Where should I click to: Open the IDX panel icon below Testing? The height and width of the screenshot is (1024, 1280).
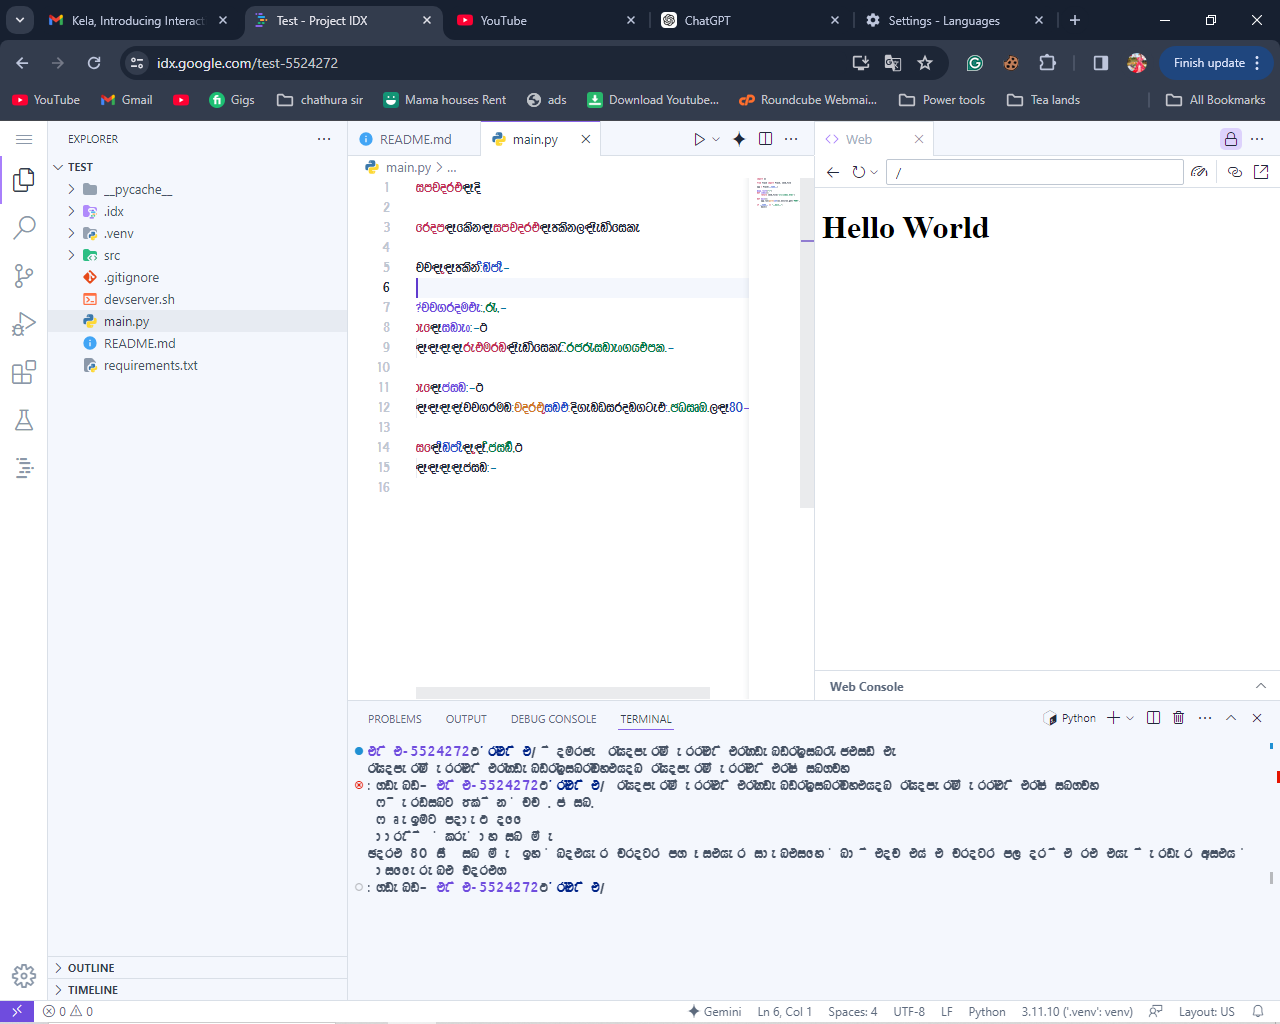(24, 467)
